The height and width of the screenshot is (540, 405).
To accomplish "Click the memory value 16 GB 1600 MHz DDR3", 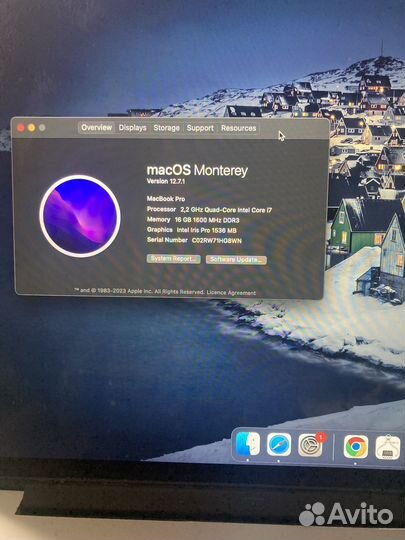I will point(207,220).
